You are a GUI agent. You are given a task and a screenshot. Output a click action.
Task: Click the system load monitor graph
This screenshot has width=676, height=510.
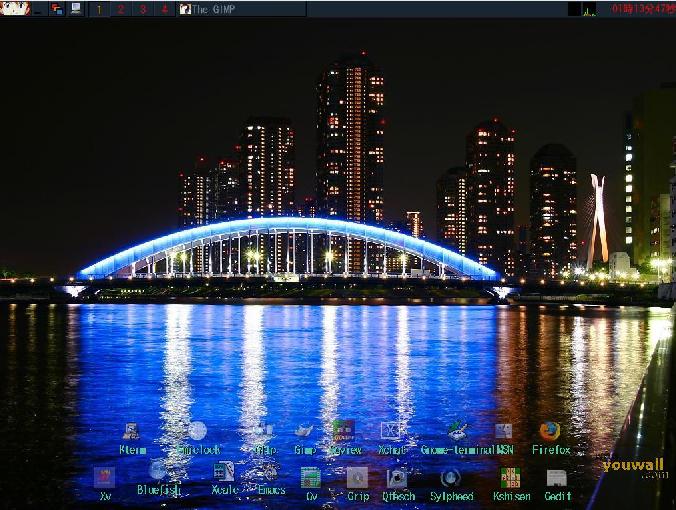(582, 9)
